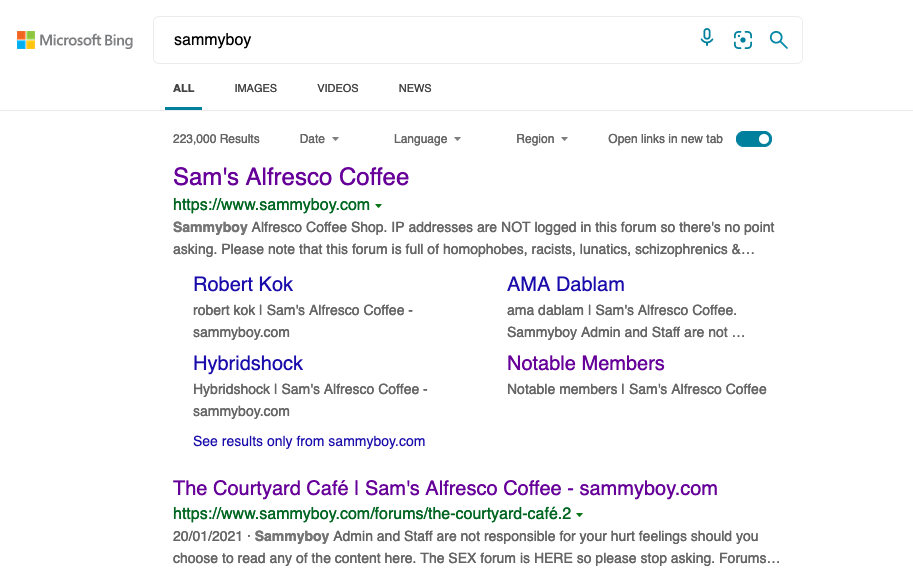Click the microphone voice search icon

pos(707,39)
